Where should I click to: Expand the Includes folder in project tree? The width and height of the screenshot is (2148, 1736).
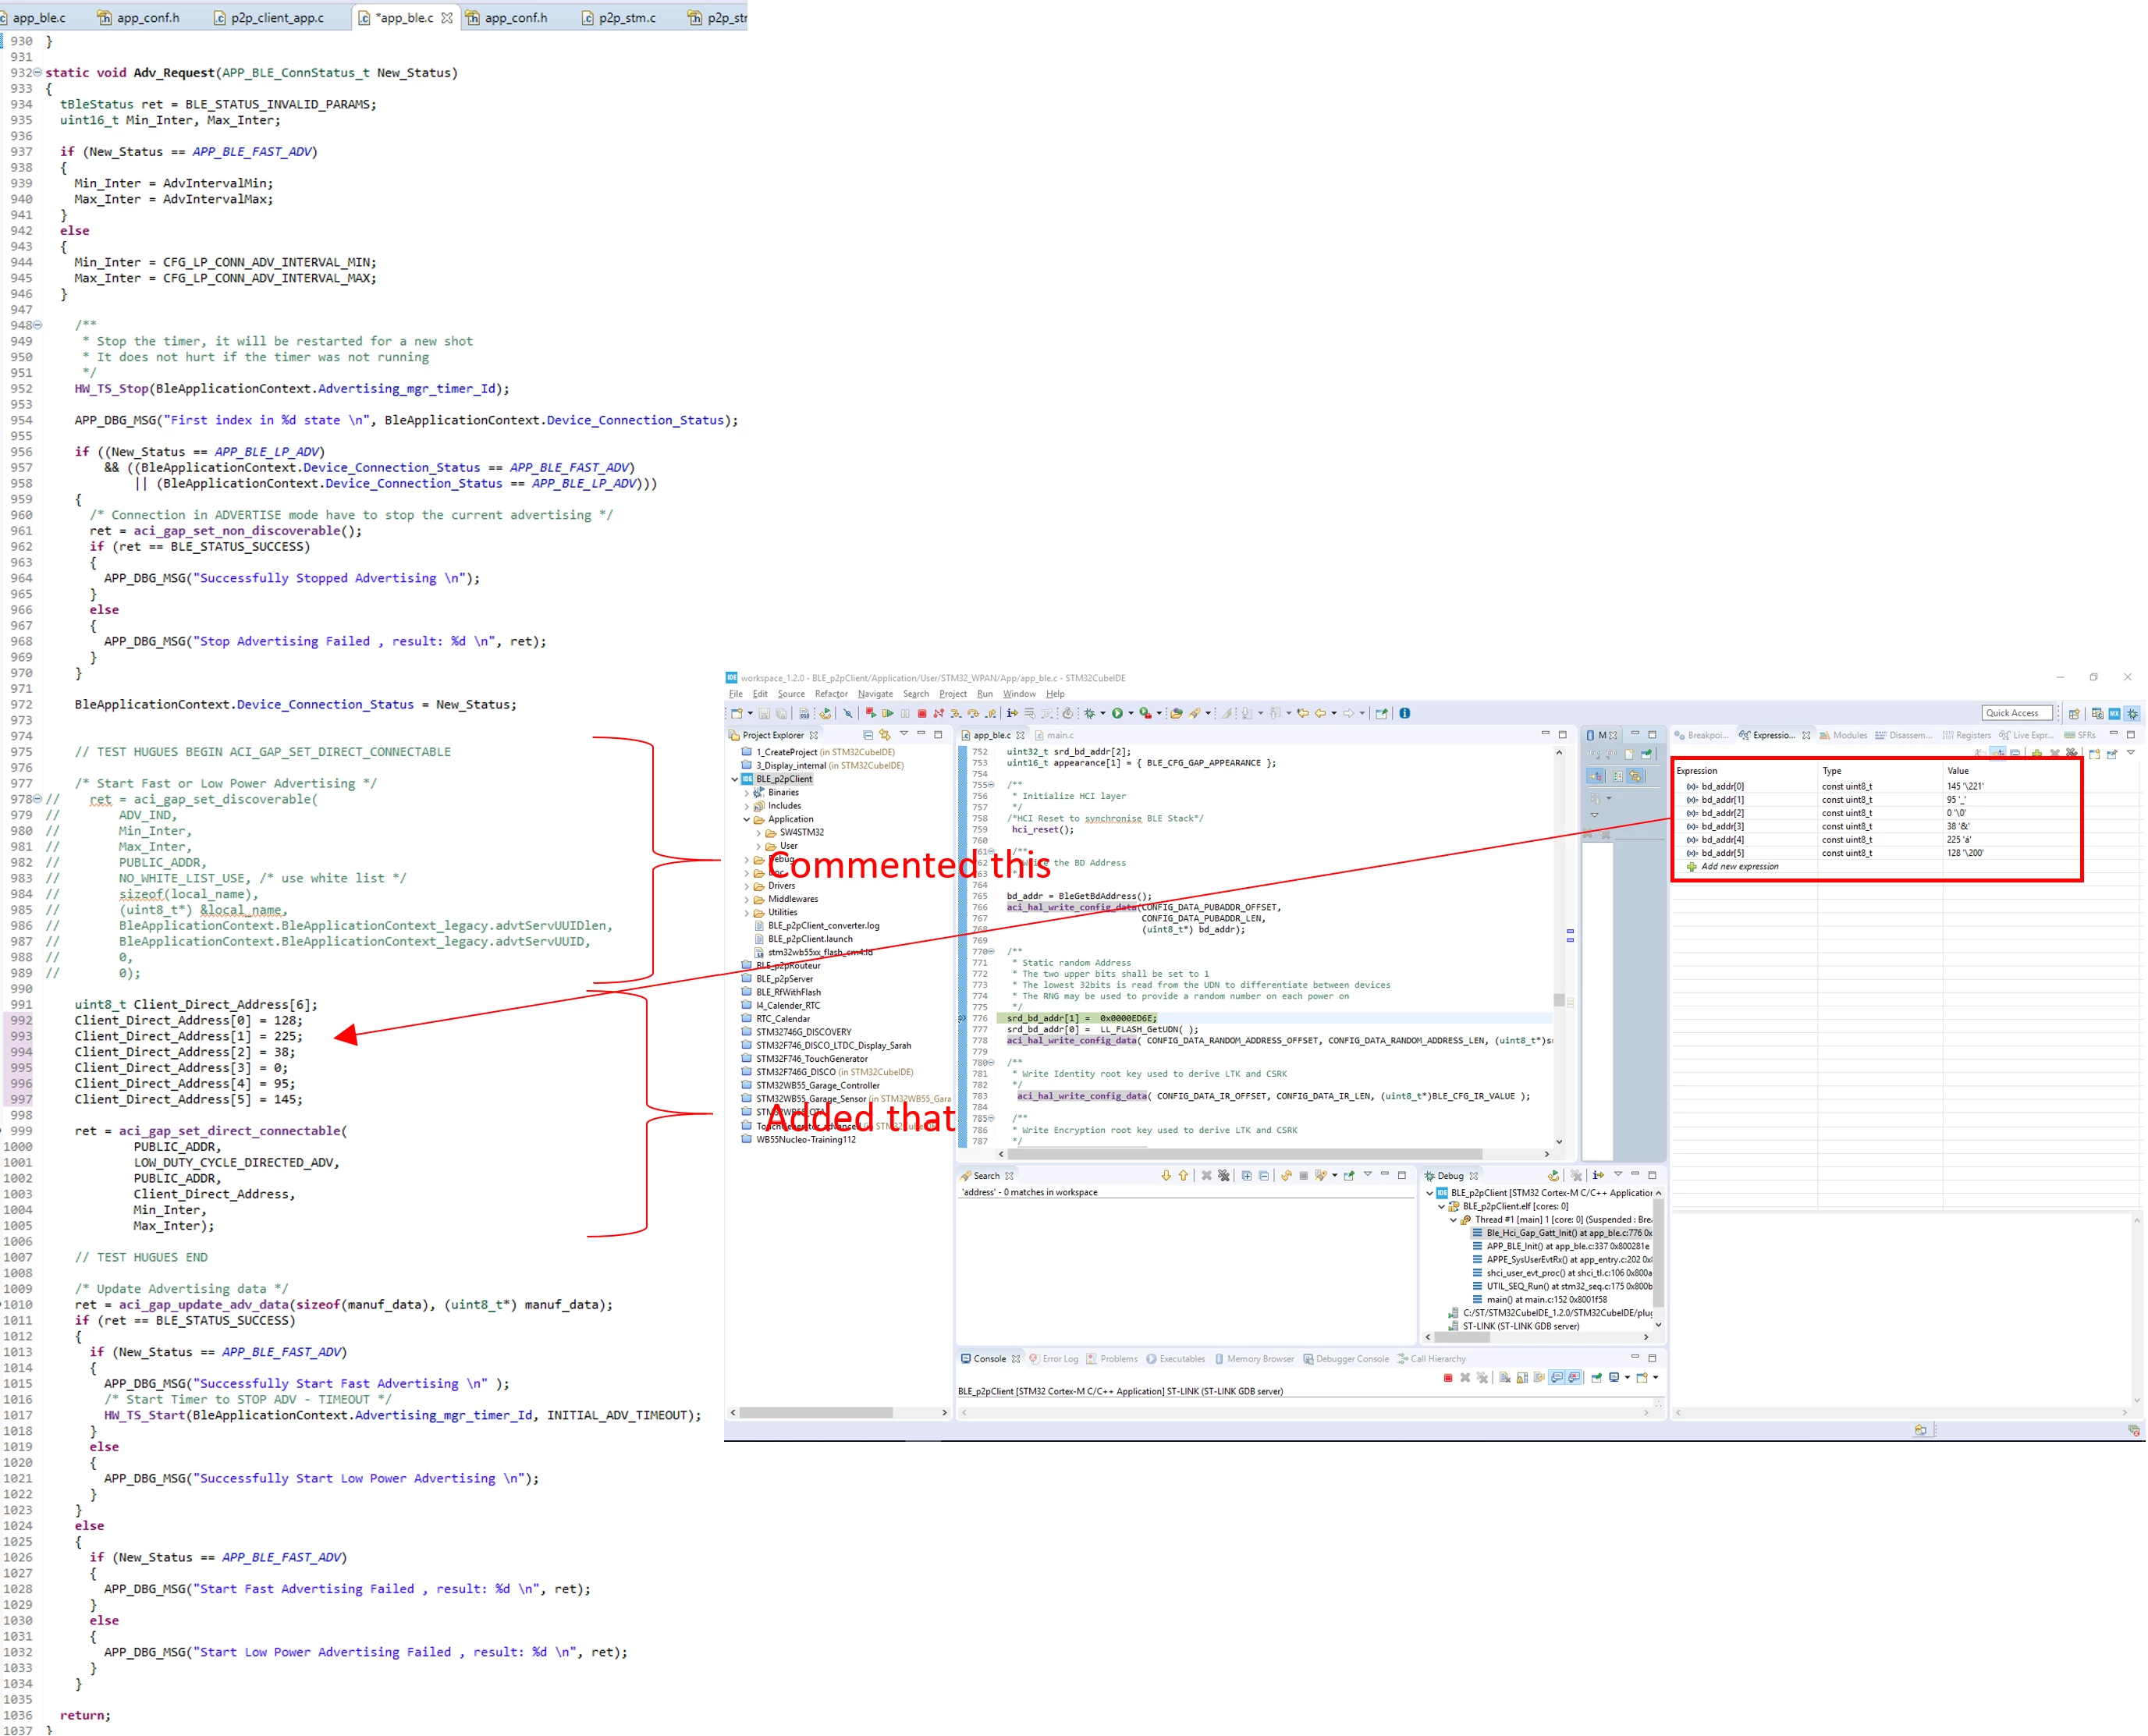[747, 806]
